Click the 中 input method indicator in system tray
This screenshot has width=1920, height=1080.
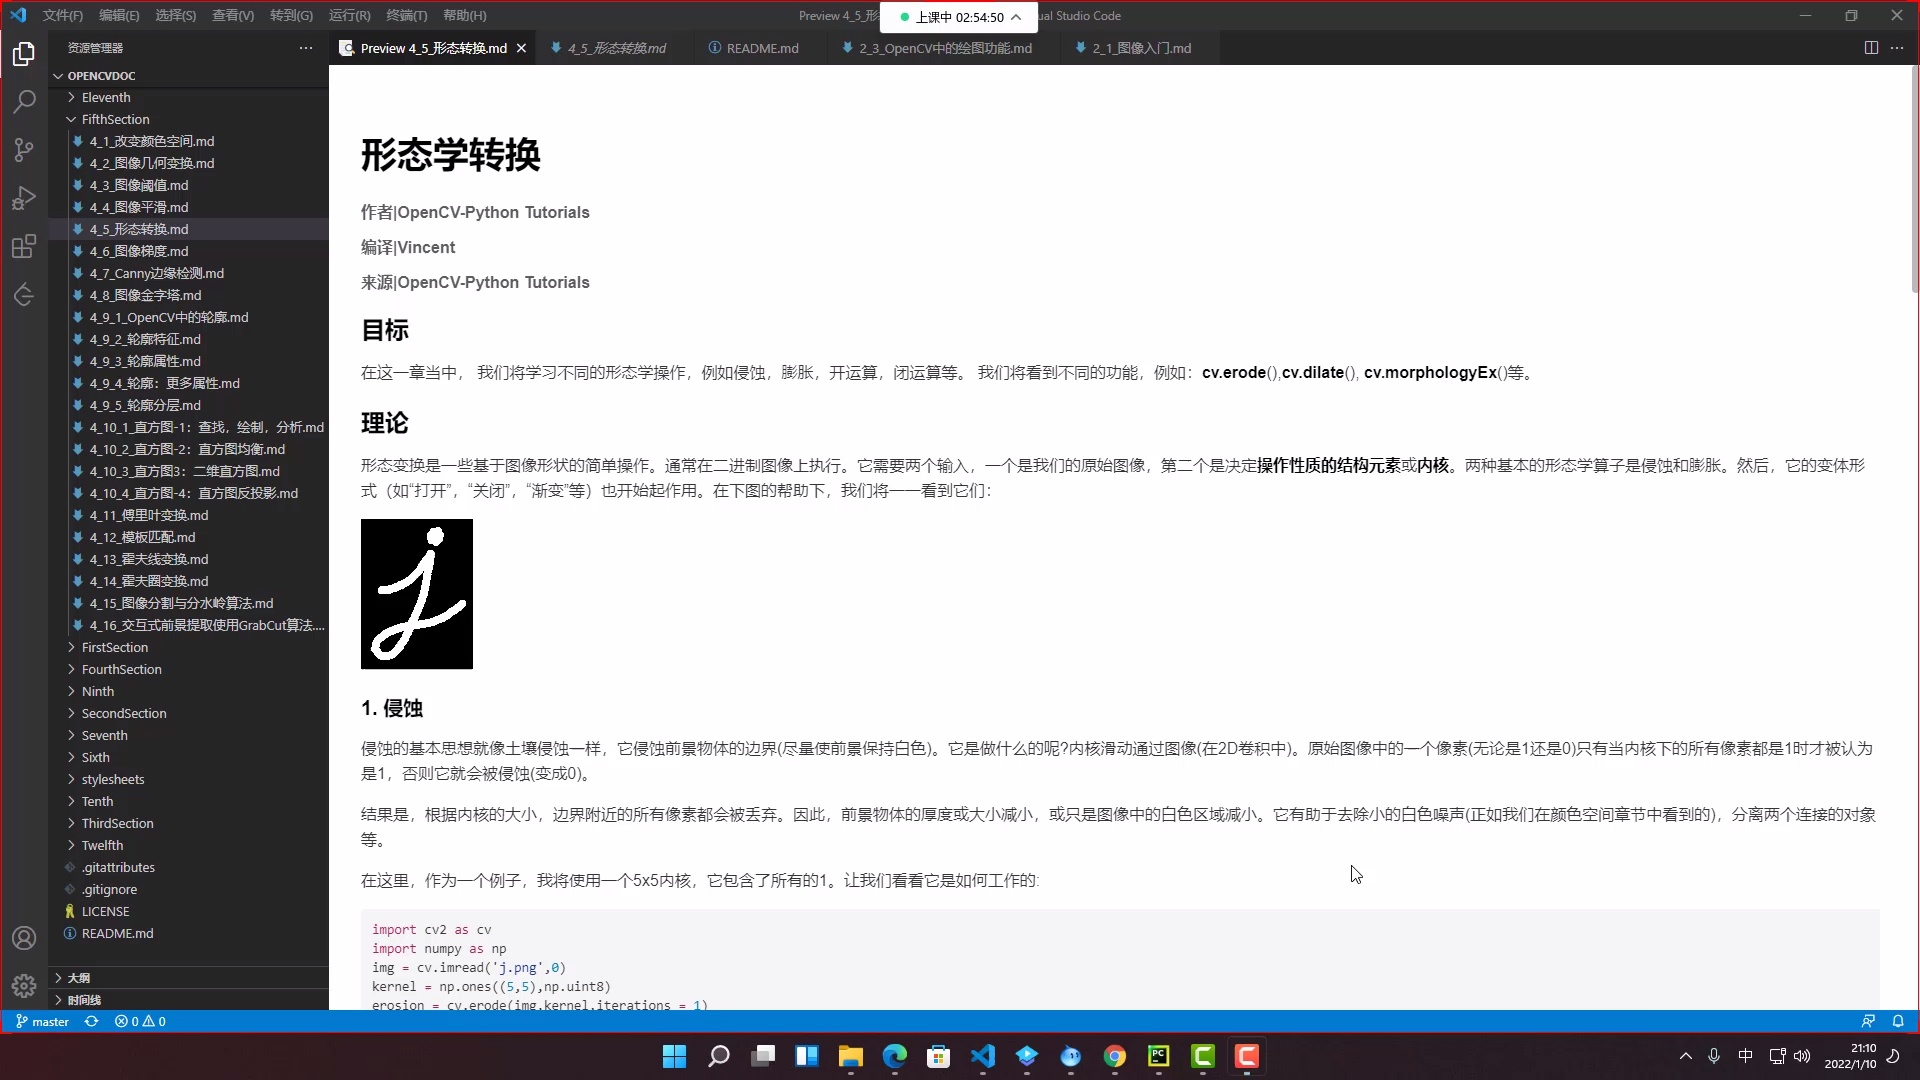coord(1745,1056)
